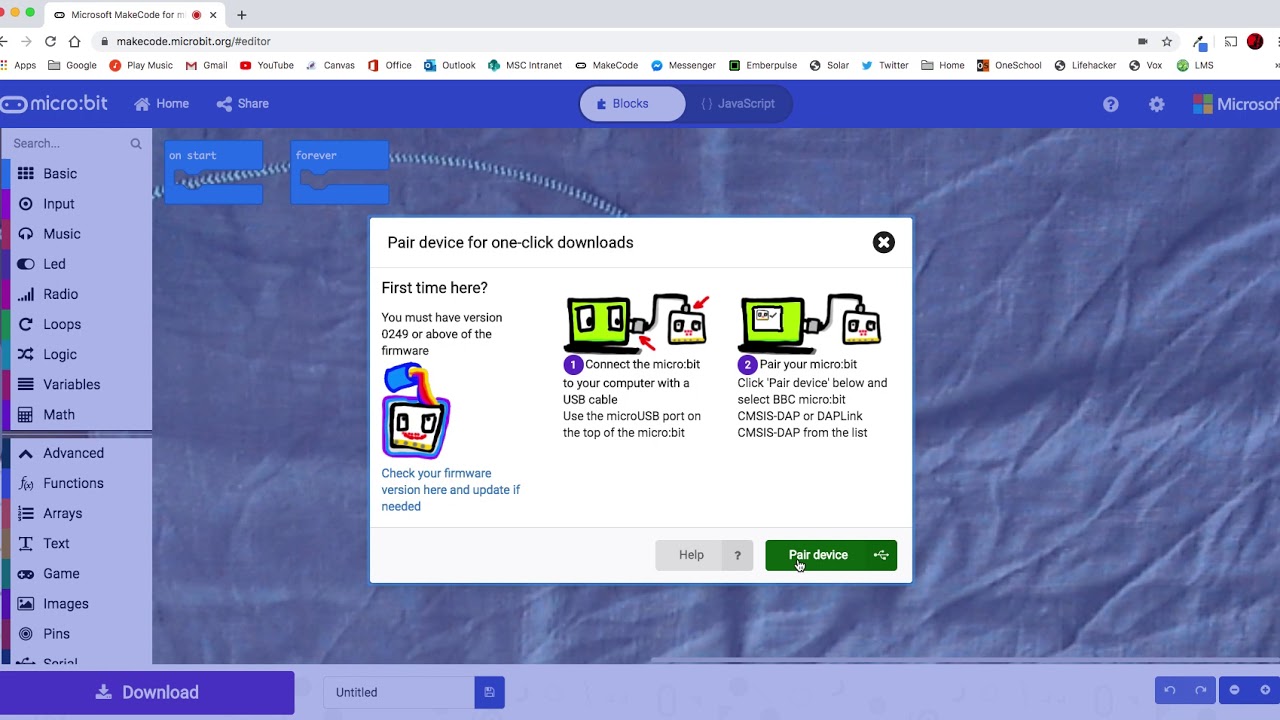This screenshot has height=720, width=1280.
Task: Click the browser home icon
Action: [x=74, y=41]
